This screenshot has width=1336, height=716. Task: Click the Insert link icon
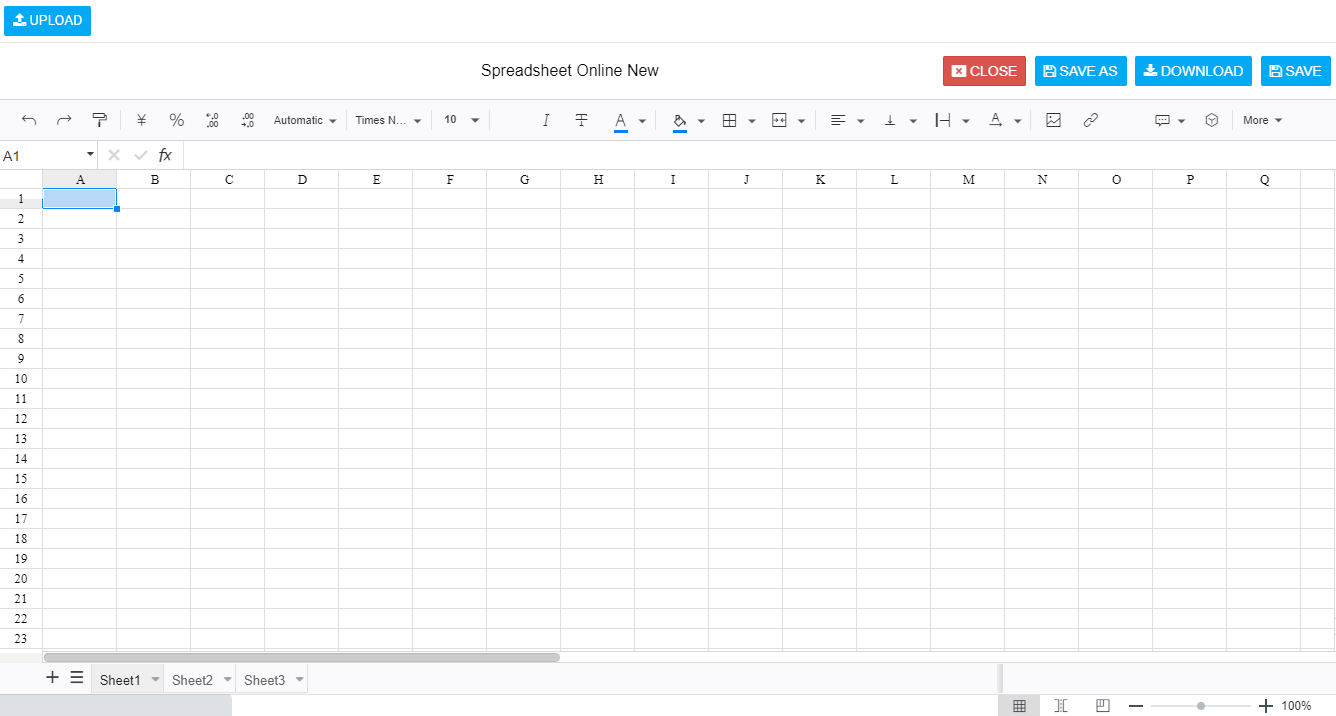pyautogui.click(x=1091, y=120)
